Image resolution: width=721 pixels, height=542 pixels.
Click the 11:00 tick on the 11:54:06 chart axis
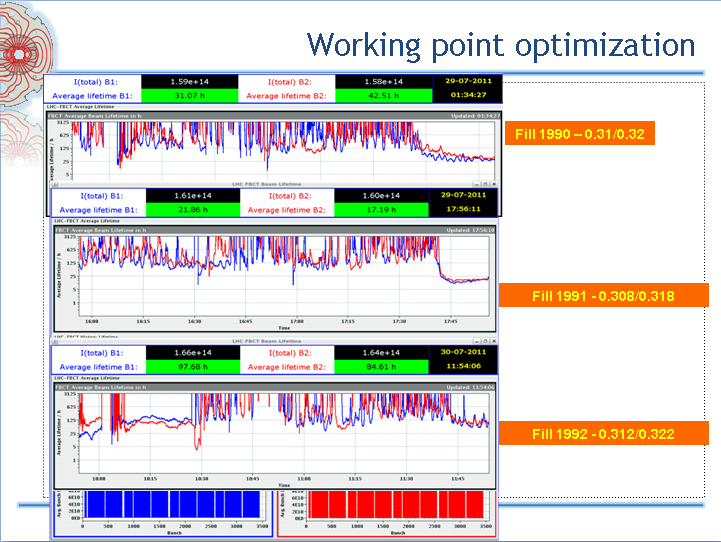304,479
